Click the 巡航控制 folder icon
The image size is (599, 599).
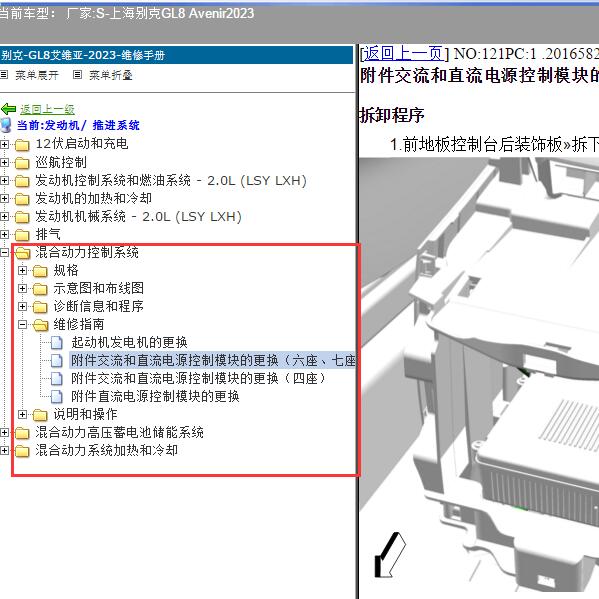(x=22, y=163)
